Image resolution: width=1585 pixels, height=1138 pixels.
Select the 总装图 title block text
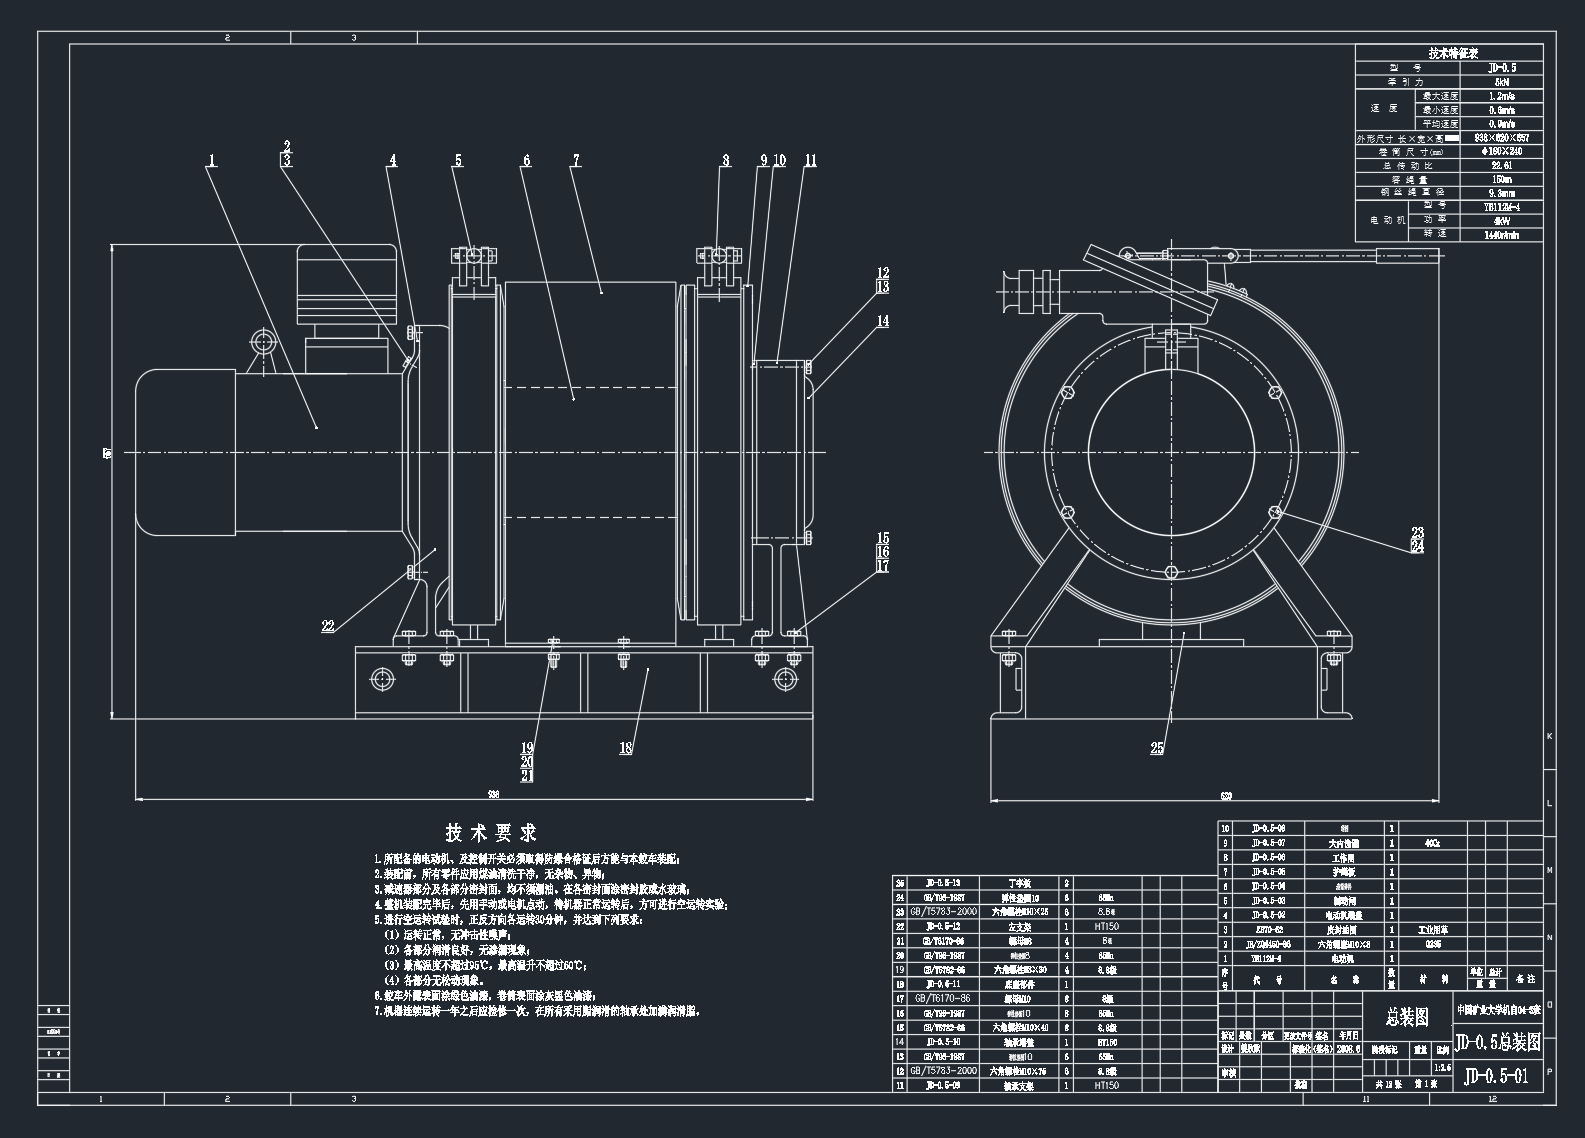click(x=1407, y=1017)
